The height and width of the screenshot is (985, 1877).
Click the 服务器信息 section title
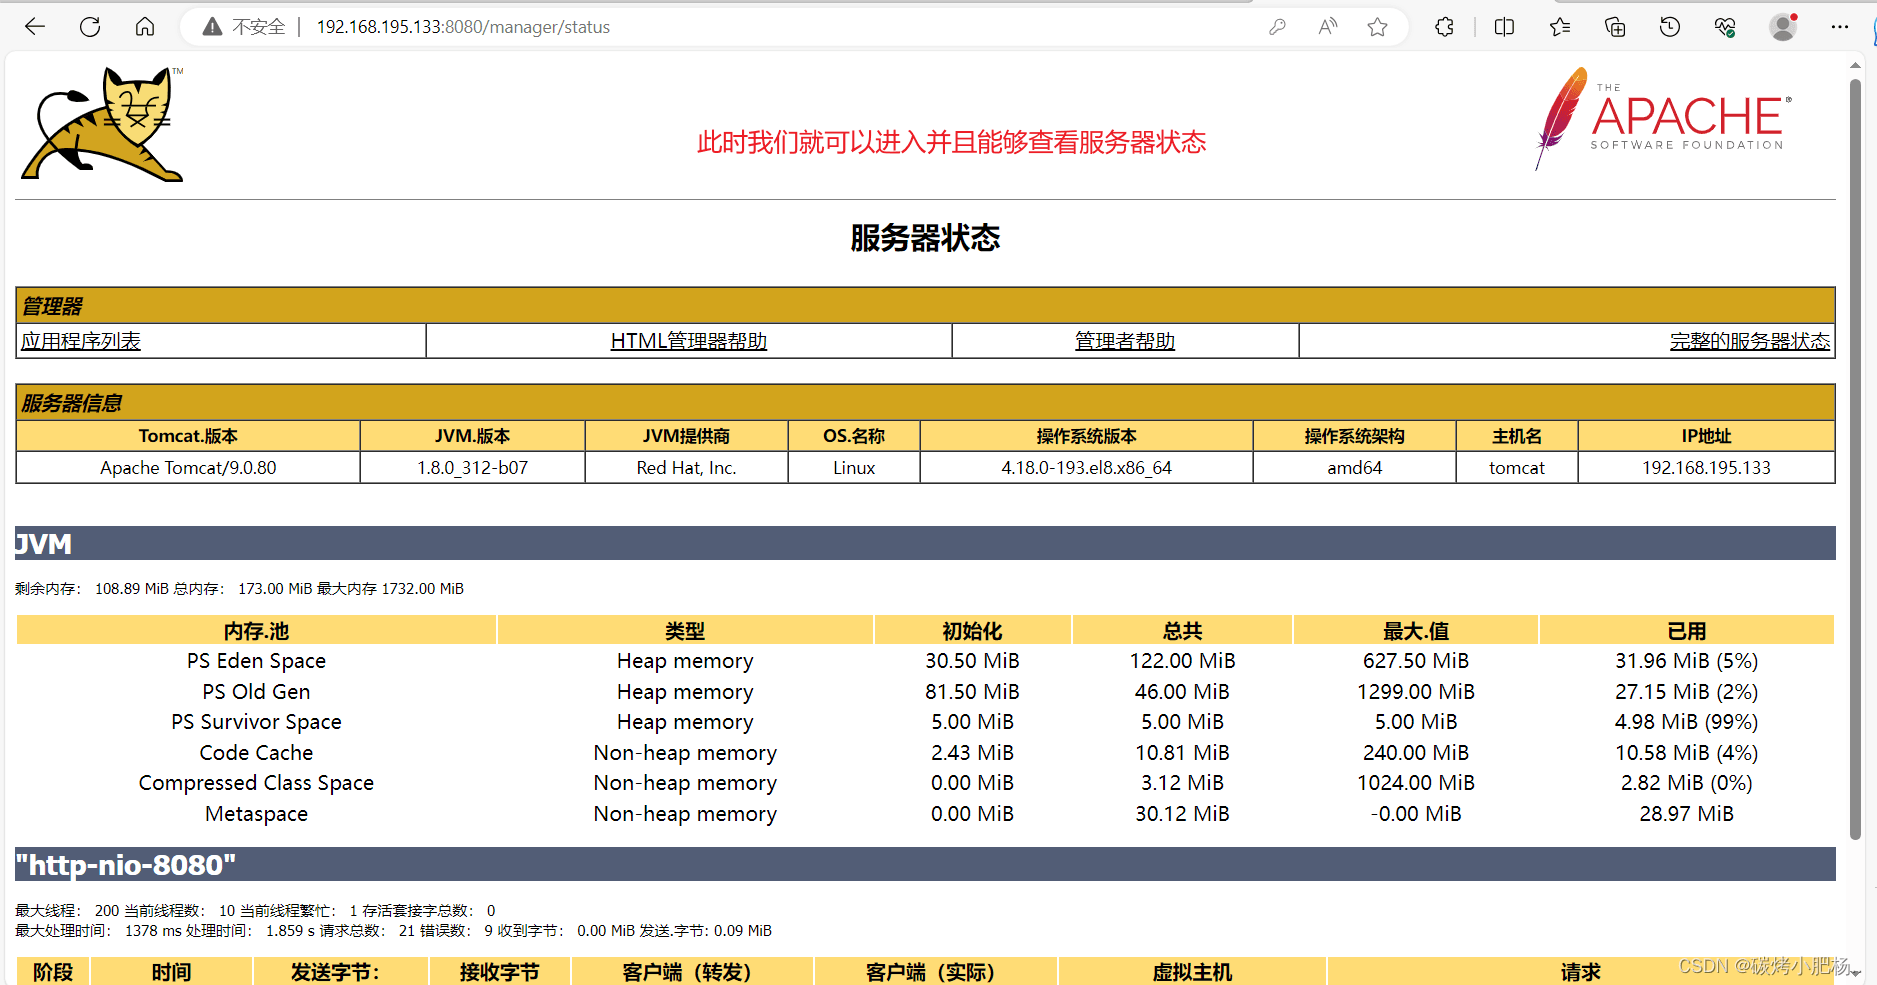click(72, 403)
